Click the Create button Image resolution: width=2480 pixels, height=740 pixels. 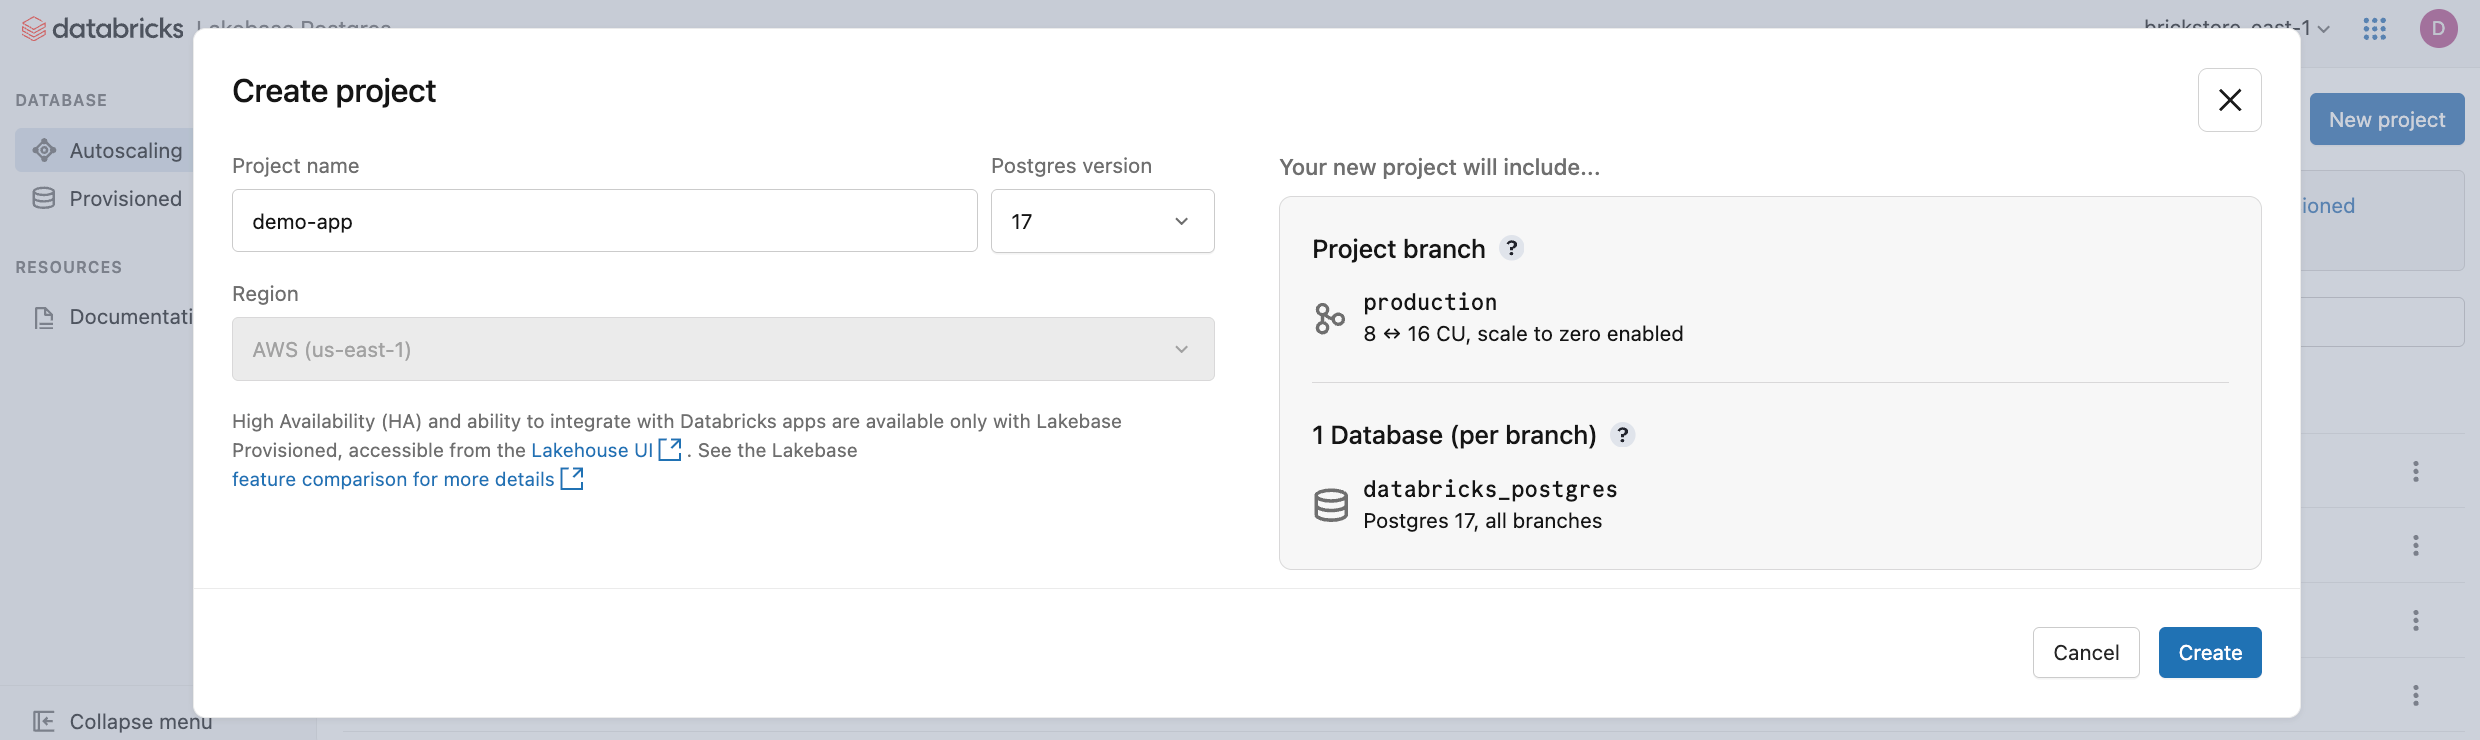click(x=2210, y=653)
